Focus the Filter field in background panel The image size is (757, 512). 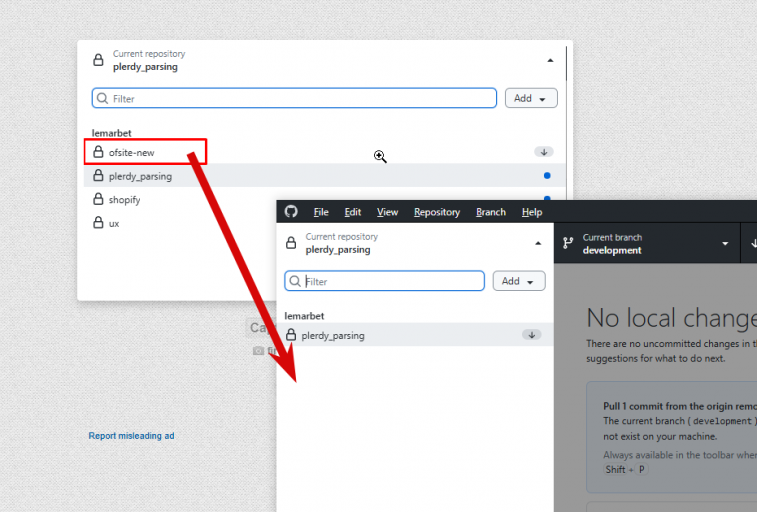click(294, 98)
